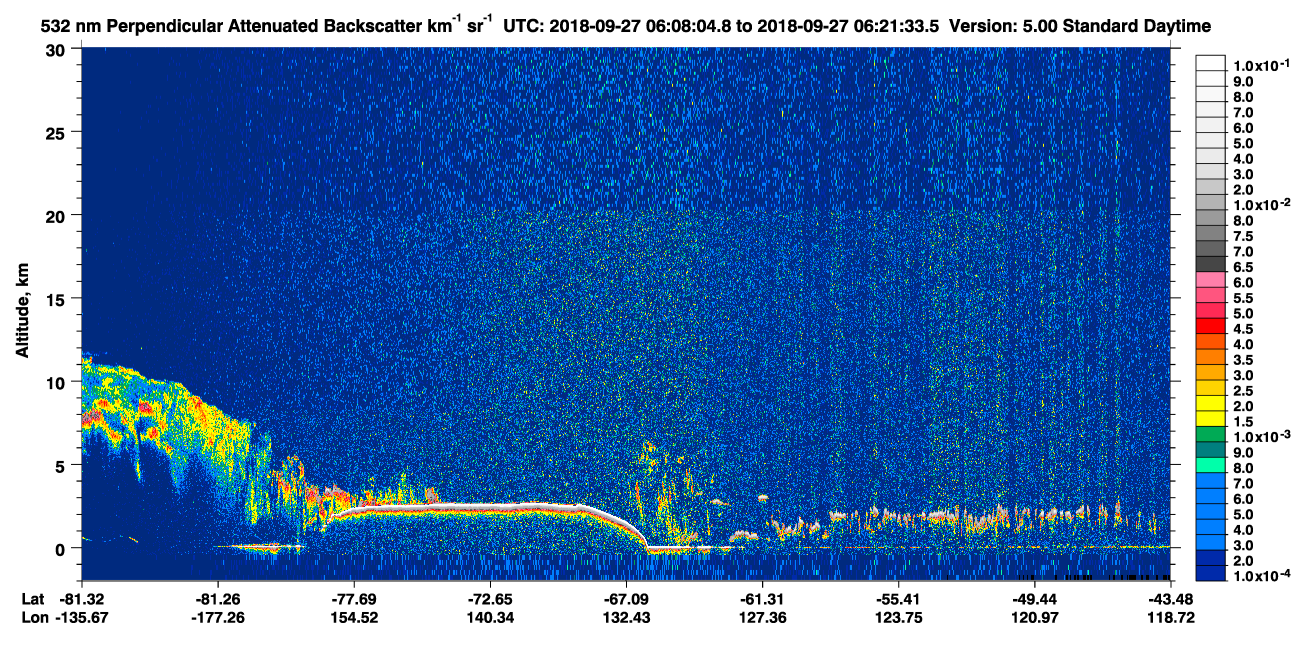Click the colorbar label 1.5

pos(1243,422)
